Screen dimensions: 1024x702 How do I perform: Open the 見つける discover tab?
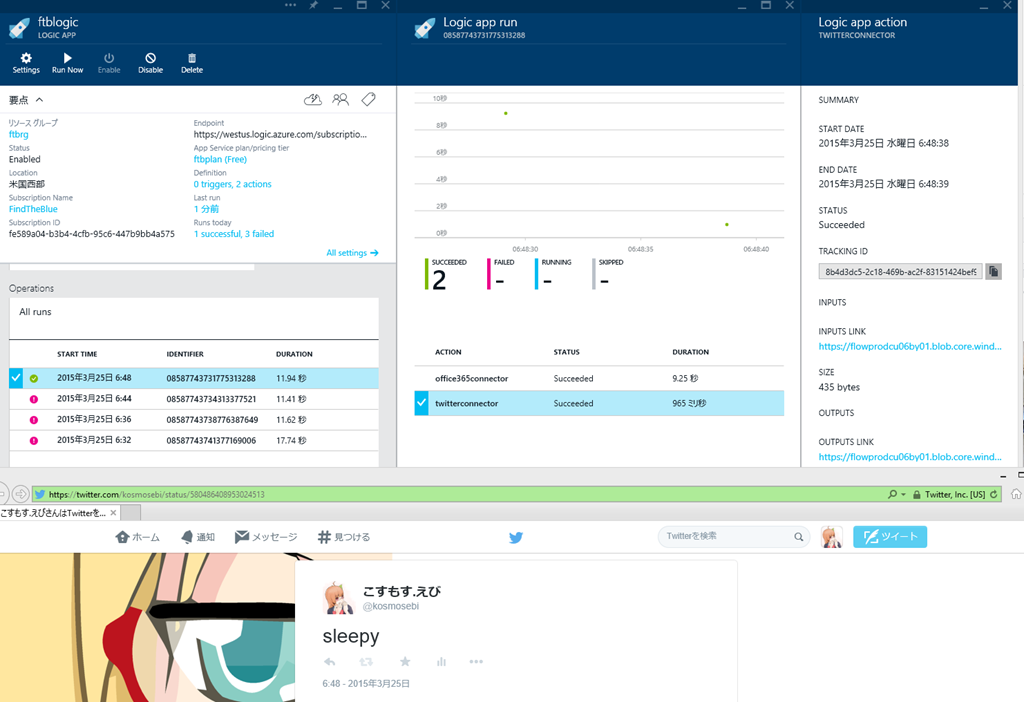(x=344, y=537)
